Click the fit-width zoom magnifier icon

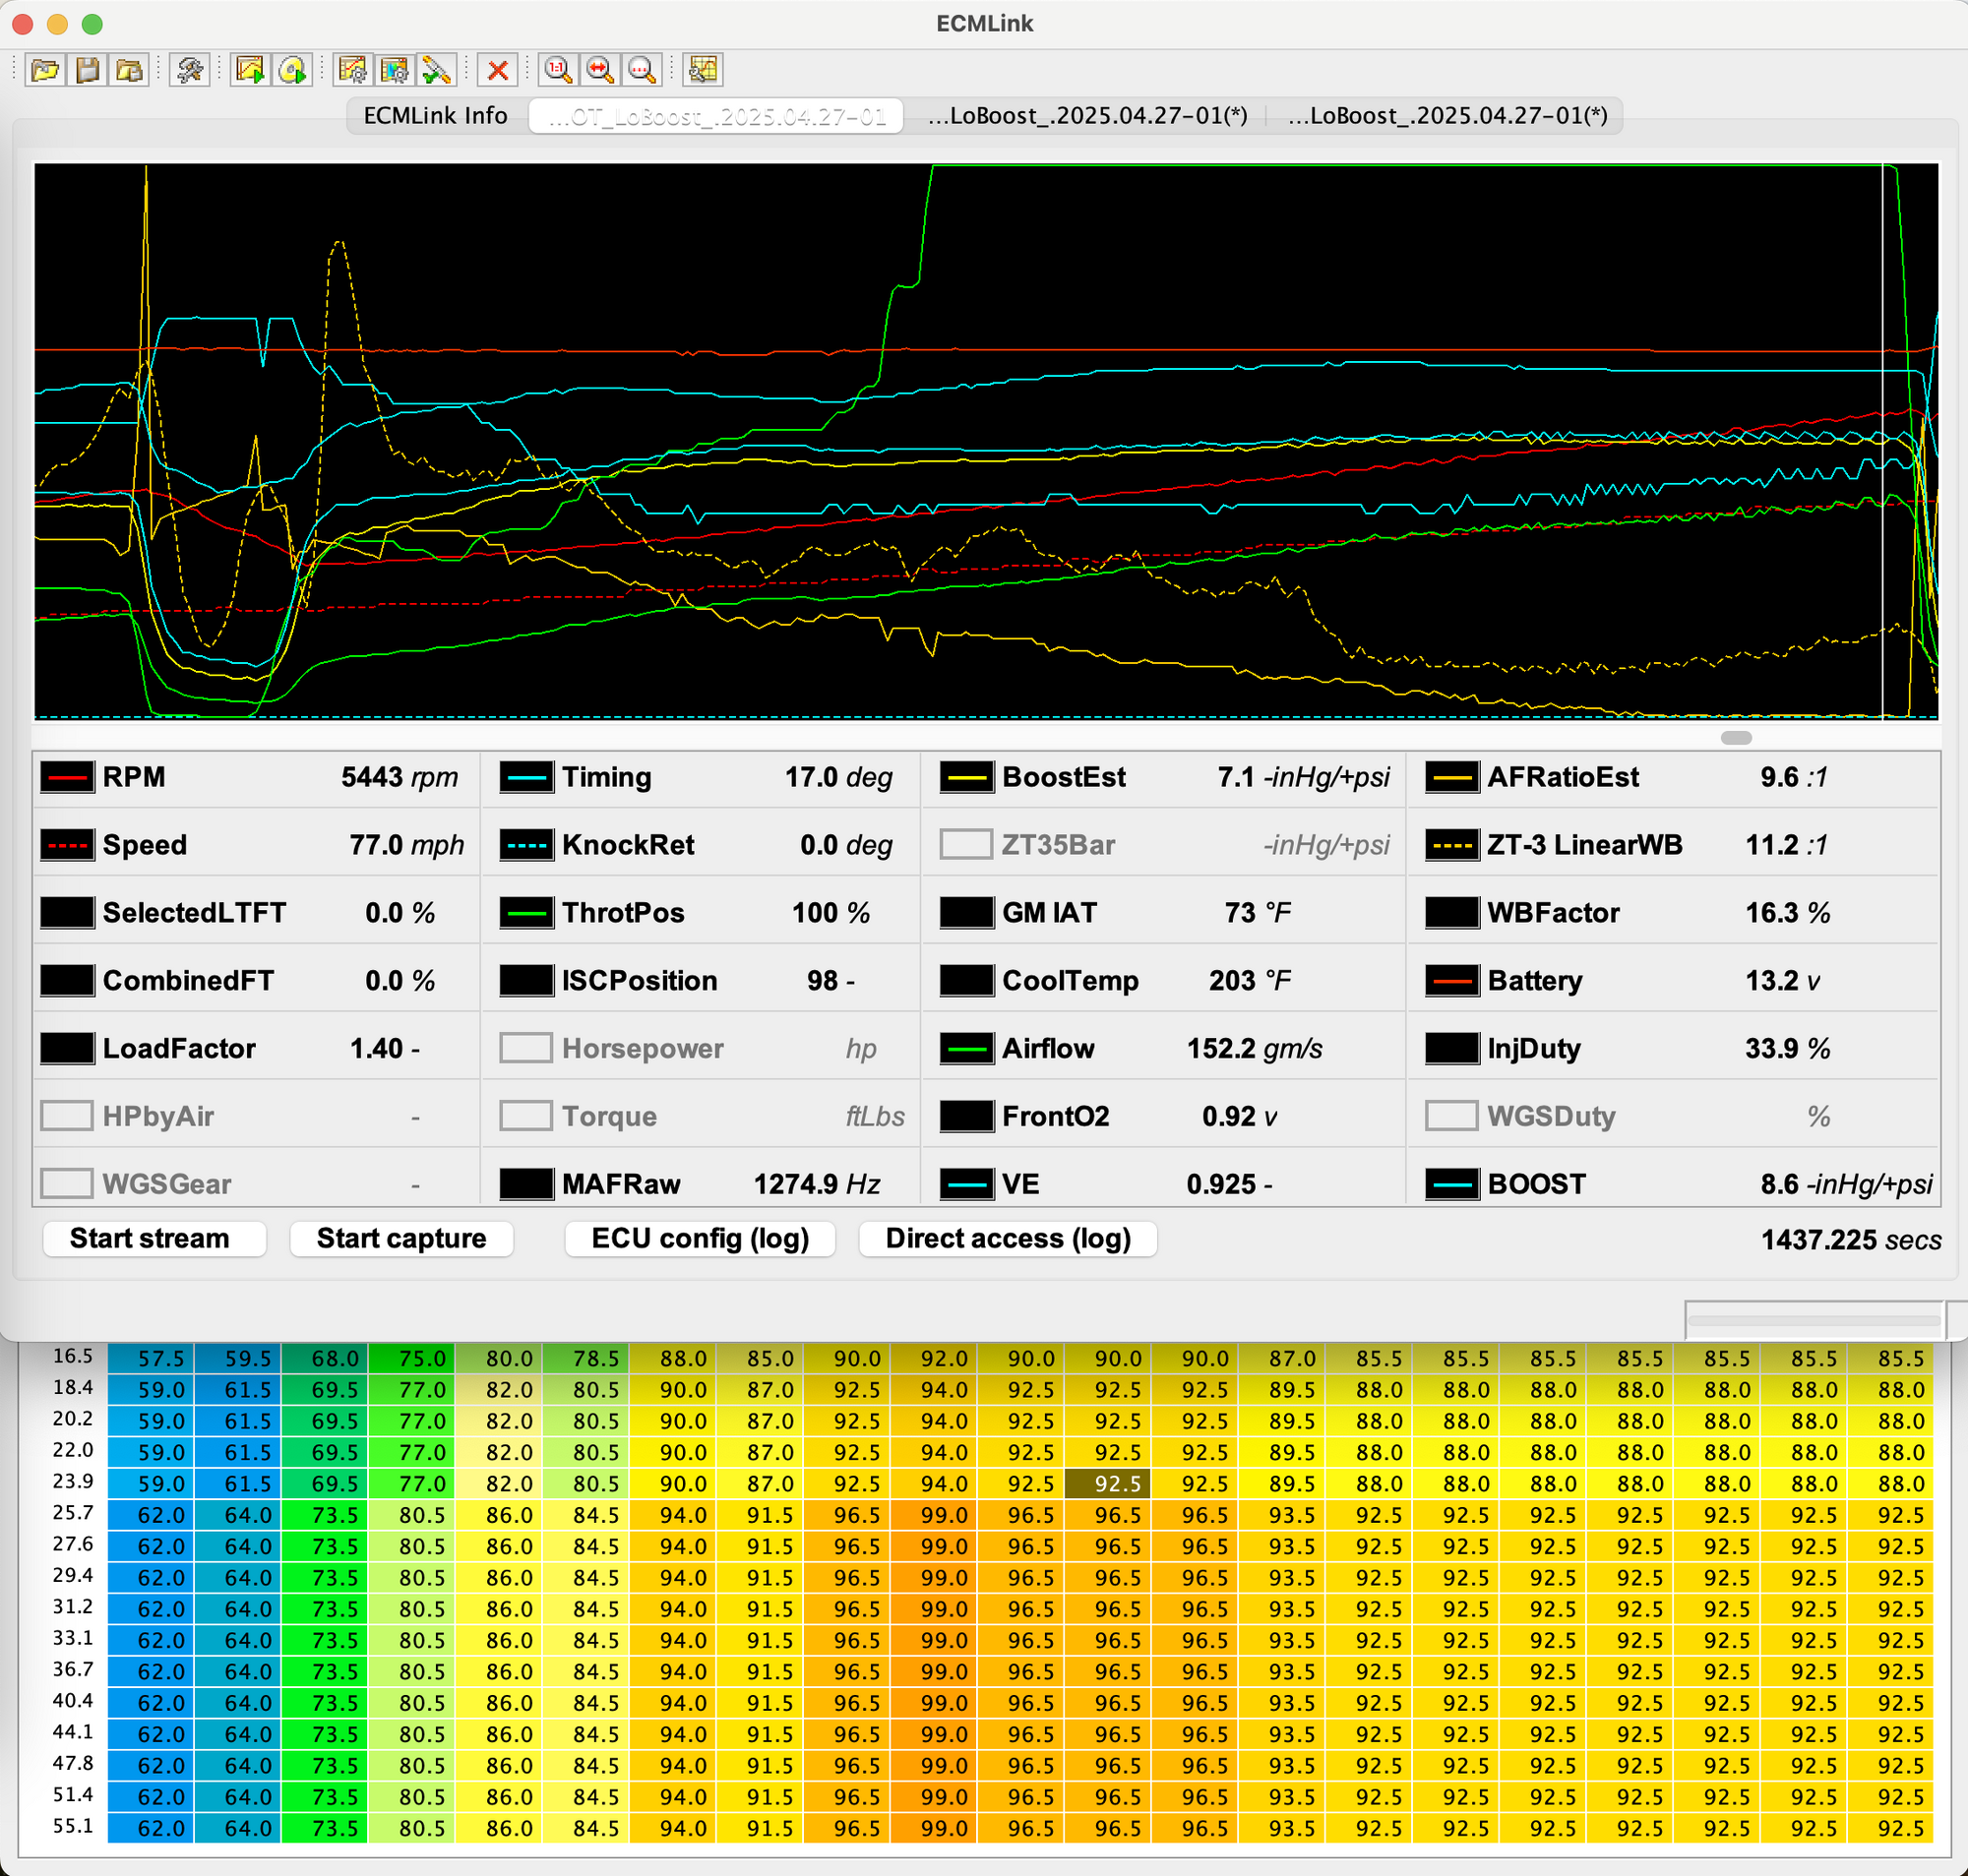[600, 70]
